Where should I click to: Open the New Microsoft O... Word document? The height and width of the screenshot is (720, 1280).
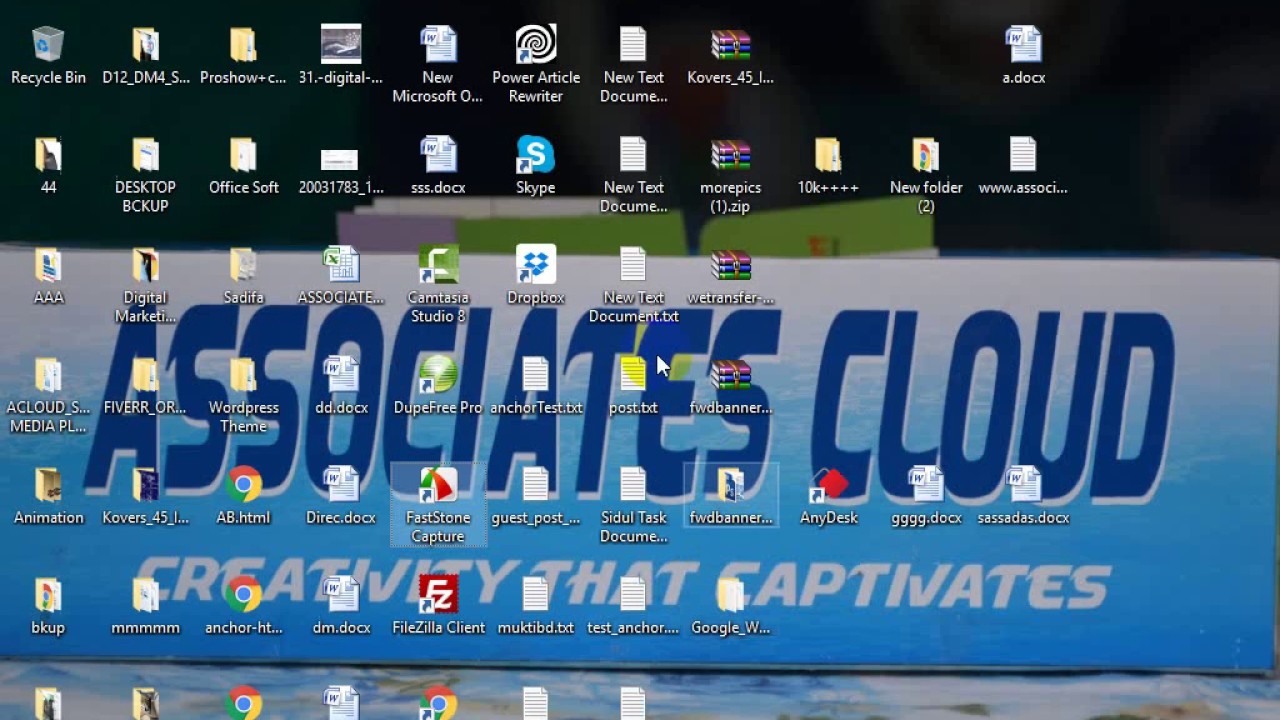tap(438, 66)
